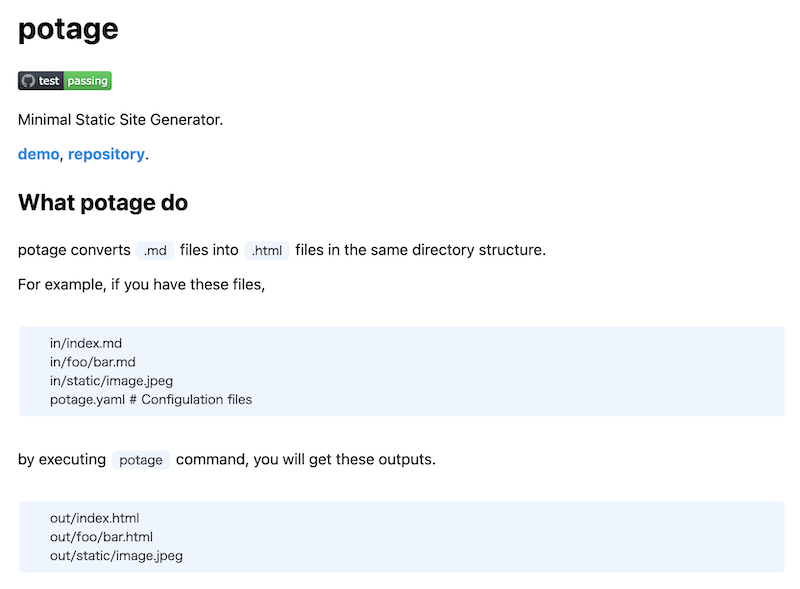Screen dimensions: 800x589
Task: Click the inline ".md" code snippet
Action: pos(155,251)
